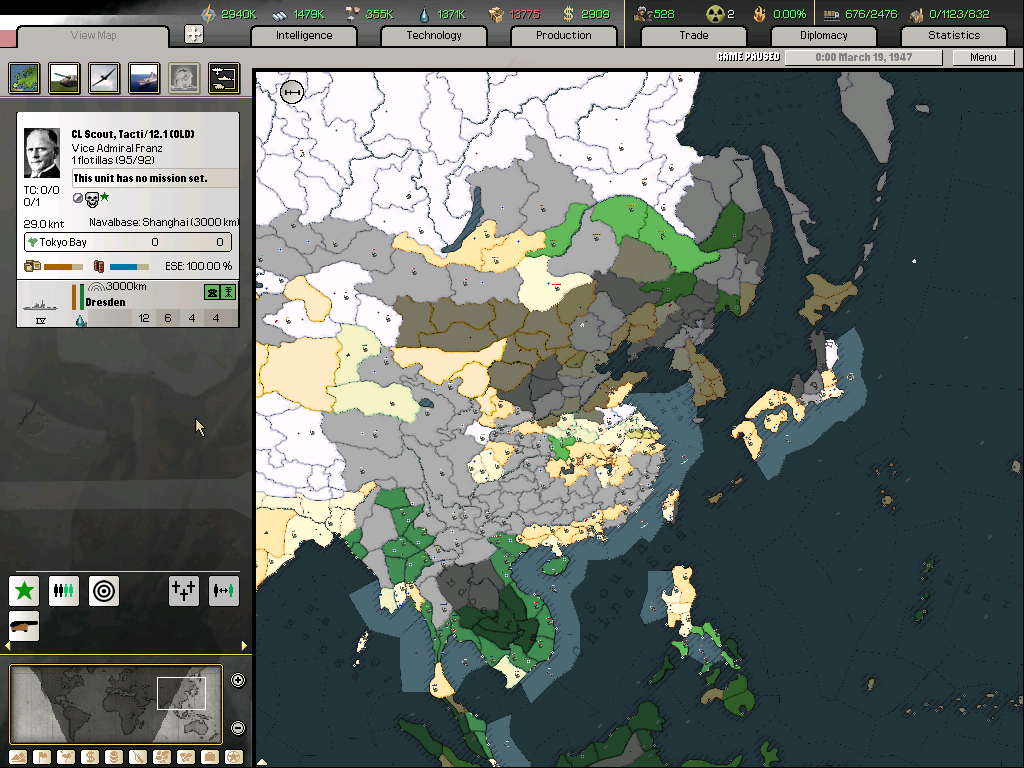Viewport: 1024px width, 768px height.
Task: Click the soldiers group icon
Action: [64, 591]
